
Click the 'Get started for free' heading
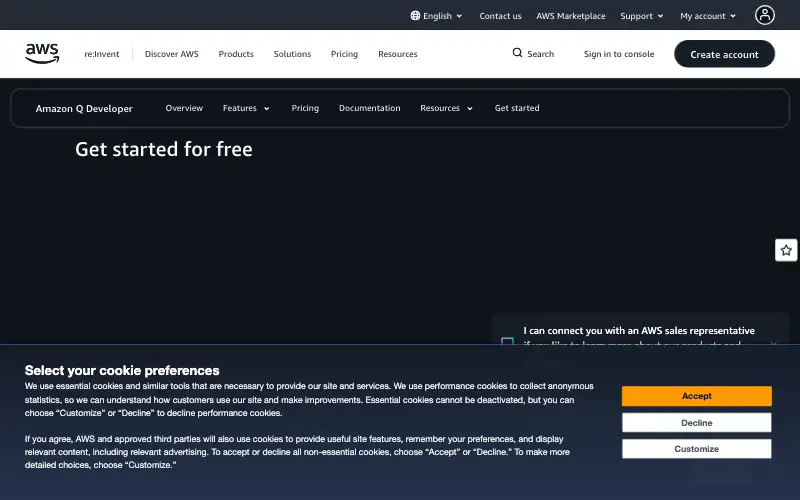point(164,149)
